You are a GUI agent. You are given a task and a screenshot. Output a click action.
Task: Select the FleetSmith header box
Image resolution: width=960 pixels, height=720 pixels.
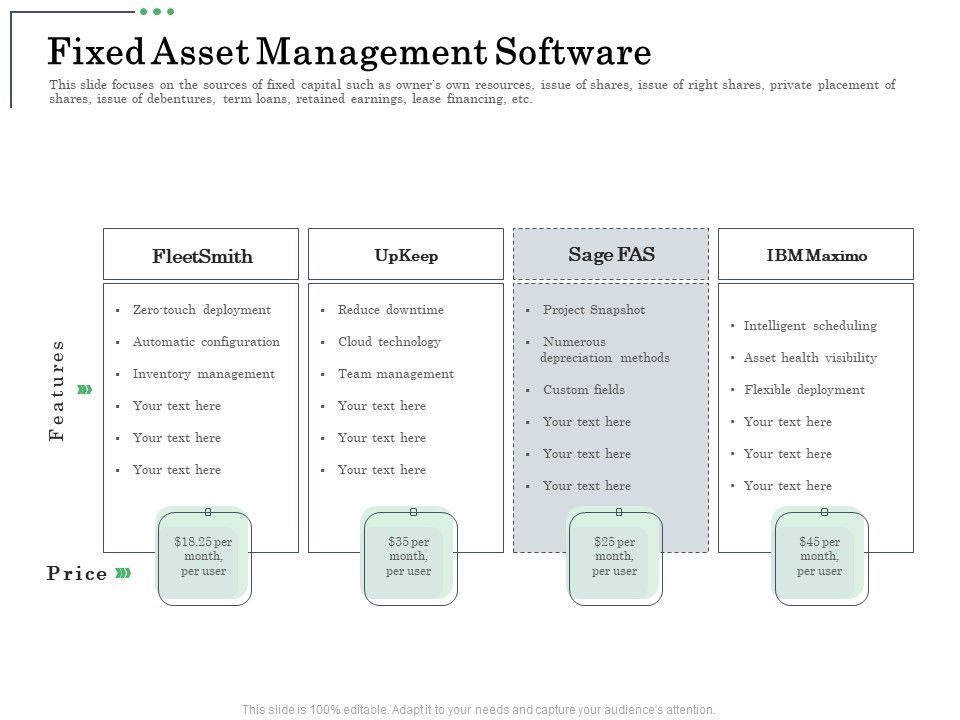click(201, 254)
